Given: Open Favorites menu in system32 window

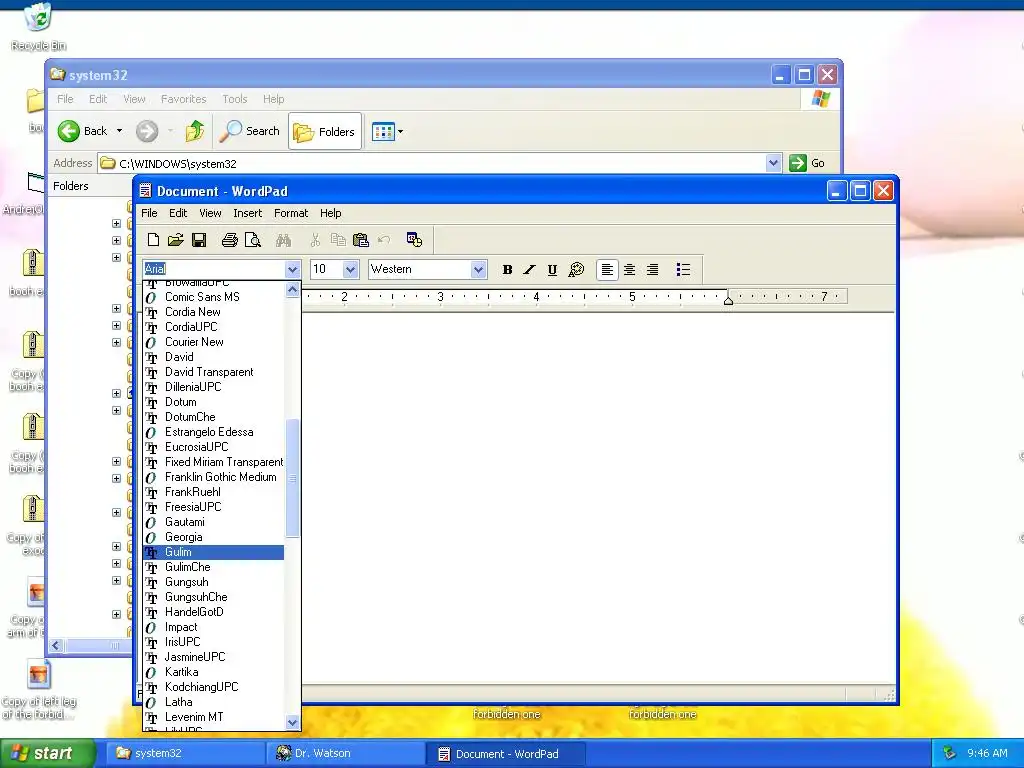Looking at the screenshot, I should 184,99.
